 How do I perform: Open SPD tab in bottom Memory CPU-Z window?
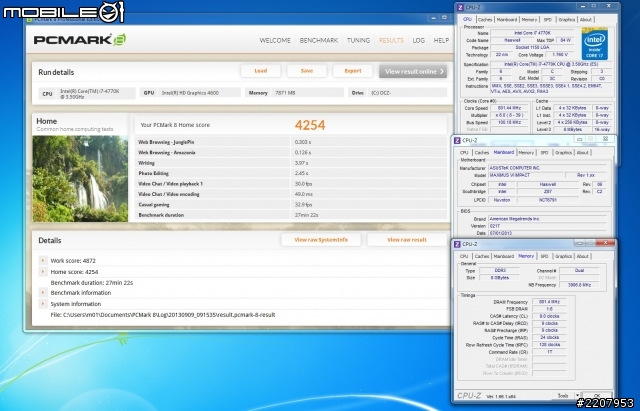[544, 256]
